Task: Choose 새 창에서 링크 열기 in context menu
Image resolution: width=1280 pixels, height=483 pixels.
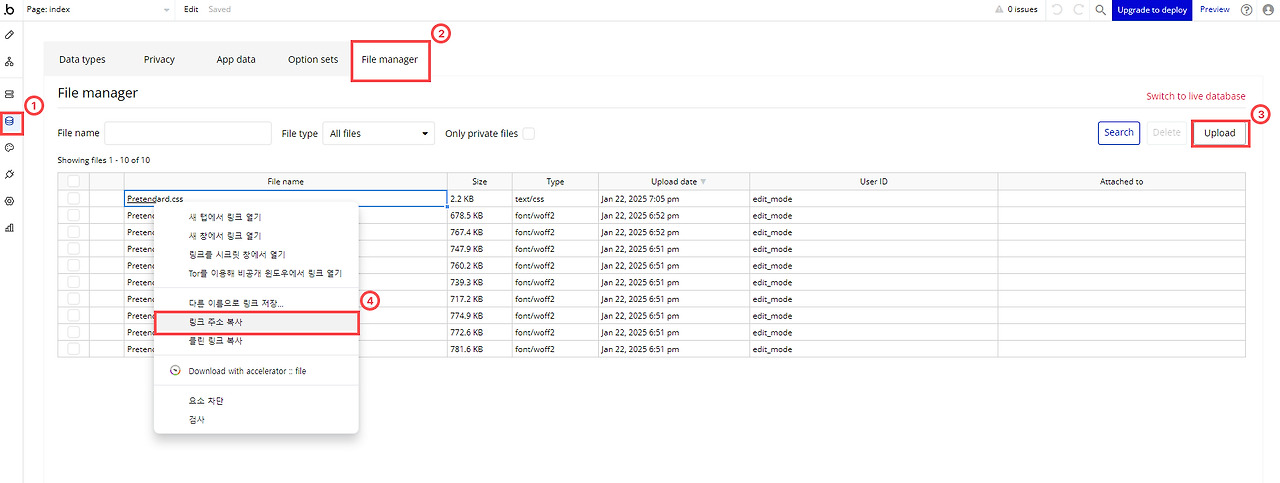Action: [256, 235]
